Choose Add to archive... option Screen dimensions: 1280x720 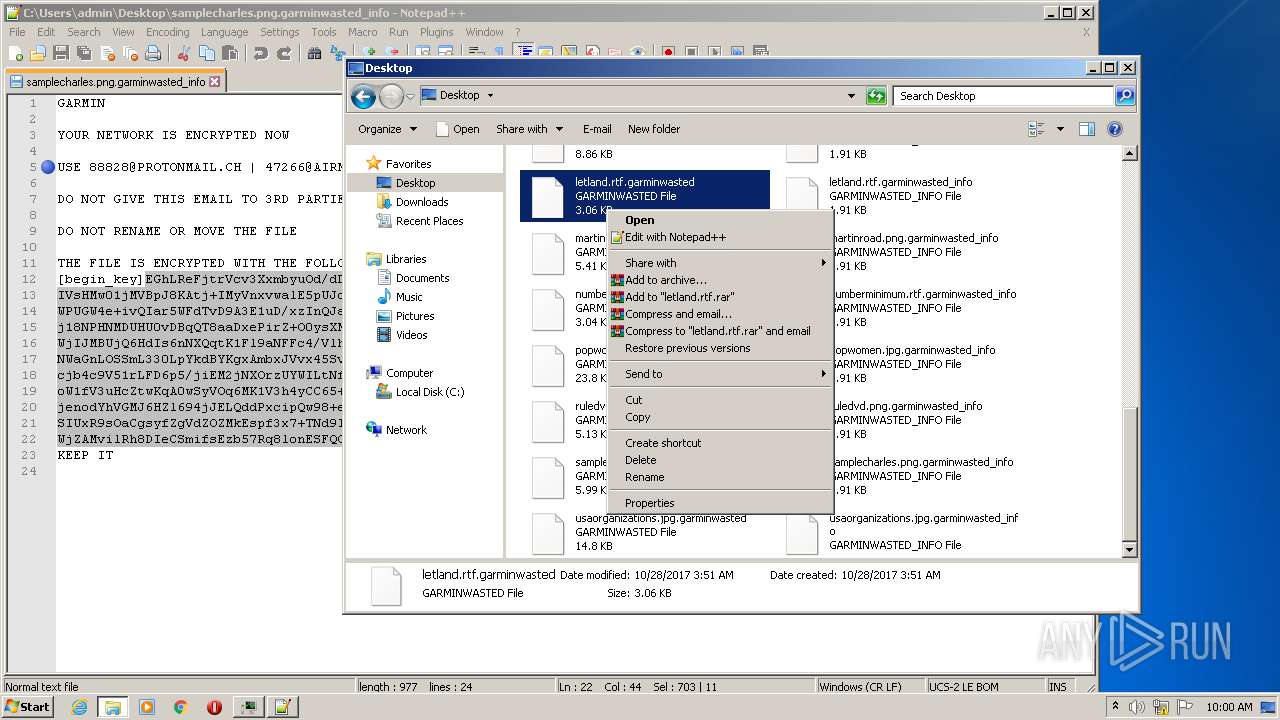720,280
